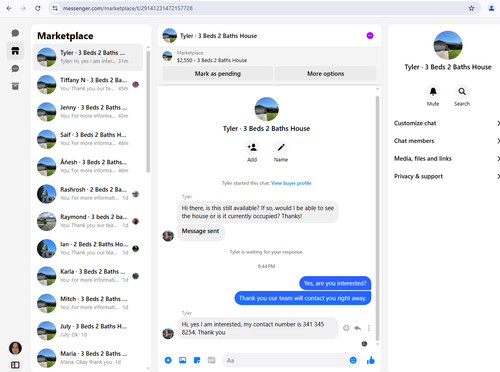Click the browser forward arrow
Screen dimensions: 500x372
[23, 8]
